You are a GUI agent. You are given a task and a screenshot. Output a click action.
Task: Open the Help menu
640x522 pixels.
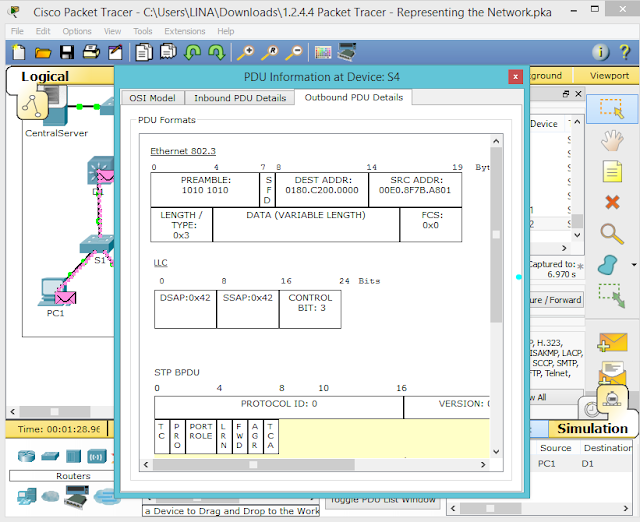click(x=225, y=31)
